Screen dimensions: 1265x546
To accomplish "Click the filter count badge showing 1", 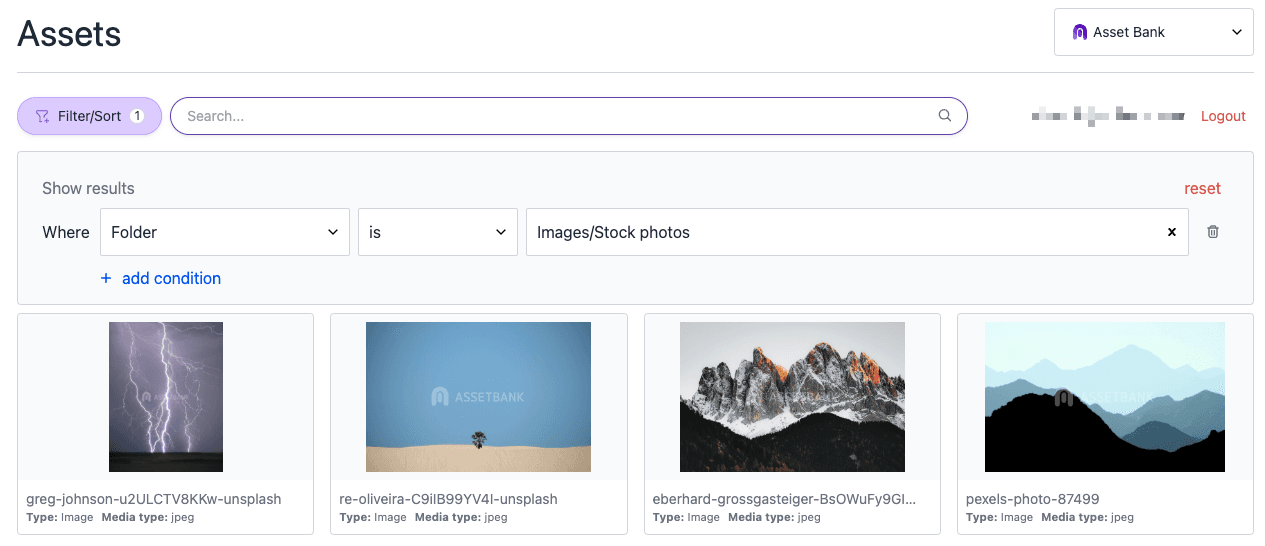I will 137,116.
